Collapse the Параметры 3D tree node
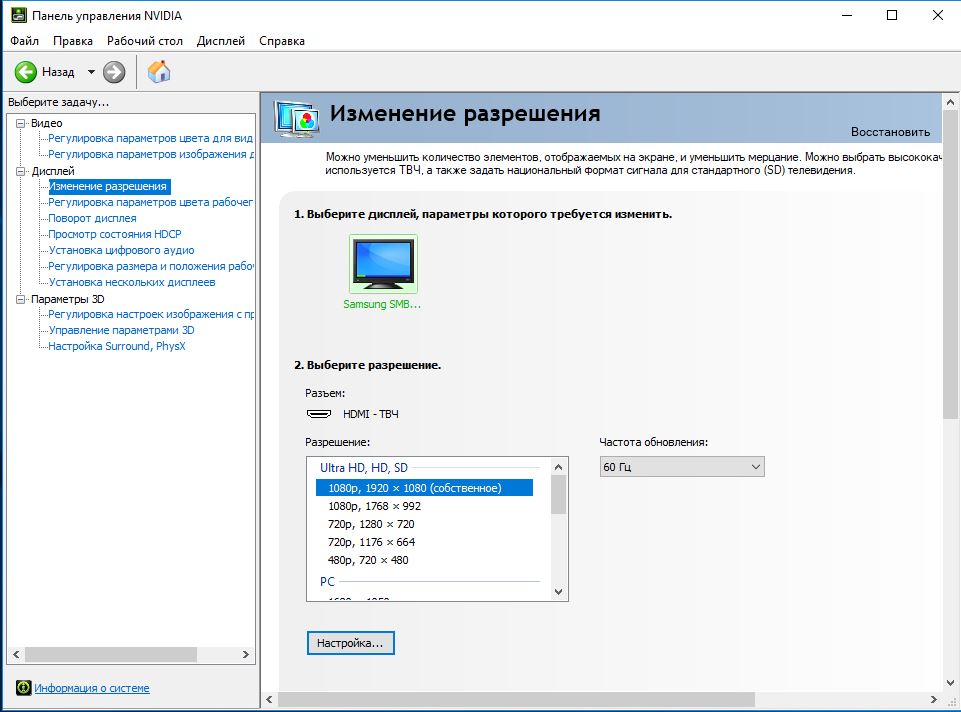 point(20,299)
